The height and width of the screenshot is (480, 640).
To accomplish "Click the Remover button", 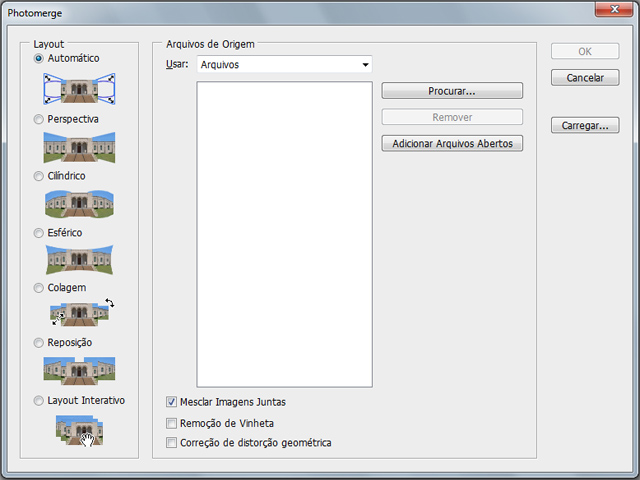I will [x=452, y=117].
